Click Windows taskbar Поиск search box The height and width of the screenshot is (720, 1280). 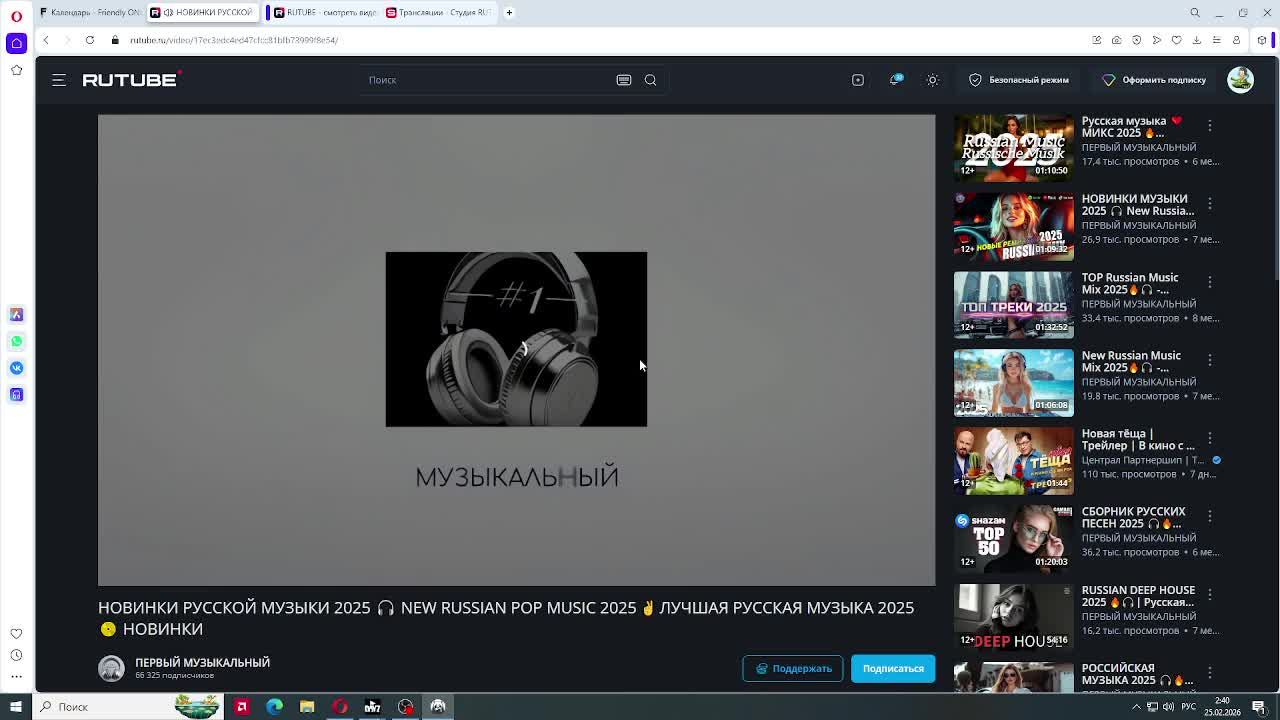coord(128,707)
